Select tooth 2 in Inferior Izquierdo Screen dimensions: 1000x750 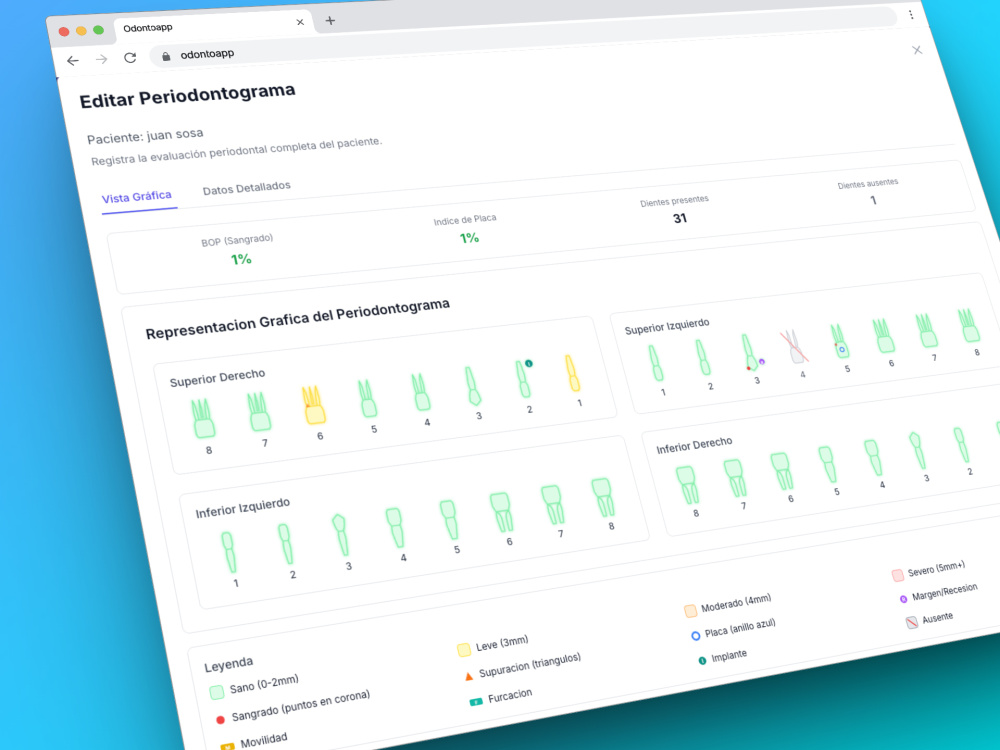click(x=285, y=544)
